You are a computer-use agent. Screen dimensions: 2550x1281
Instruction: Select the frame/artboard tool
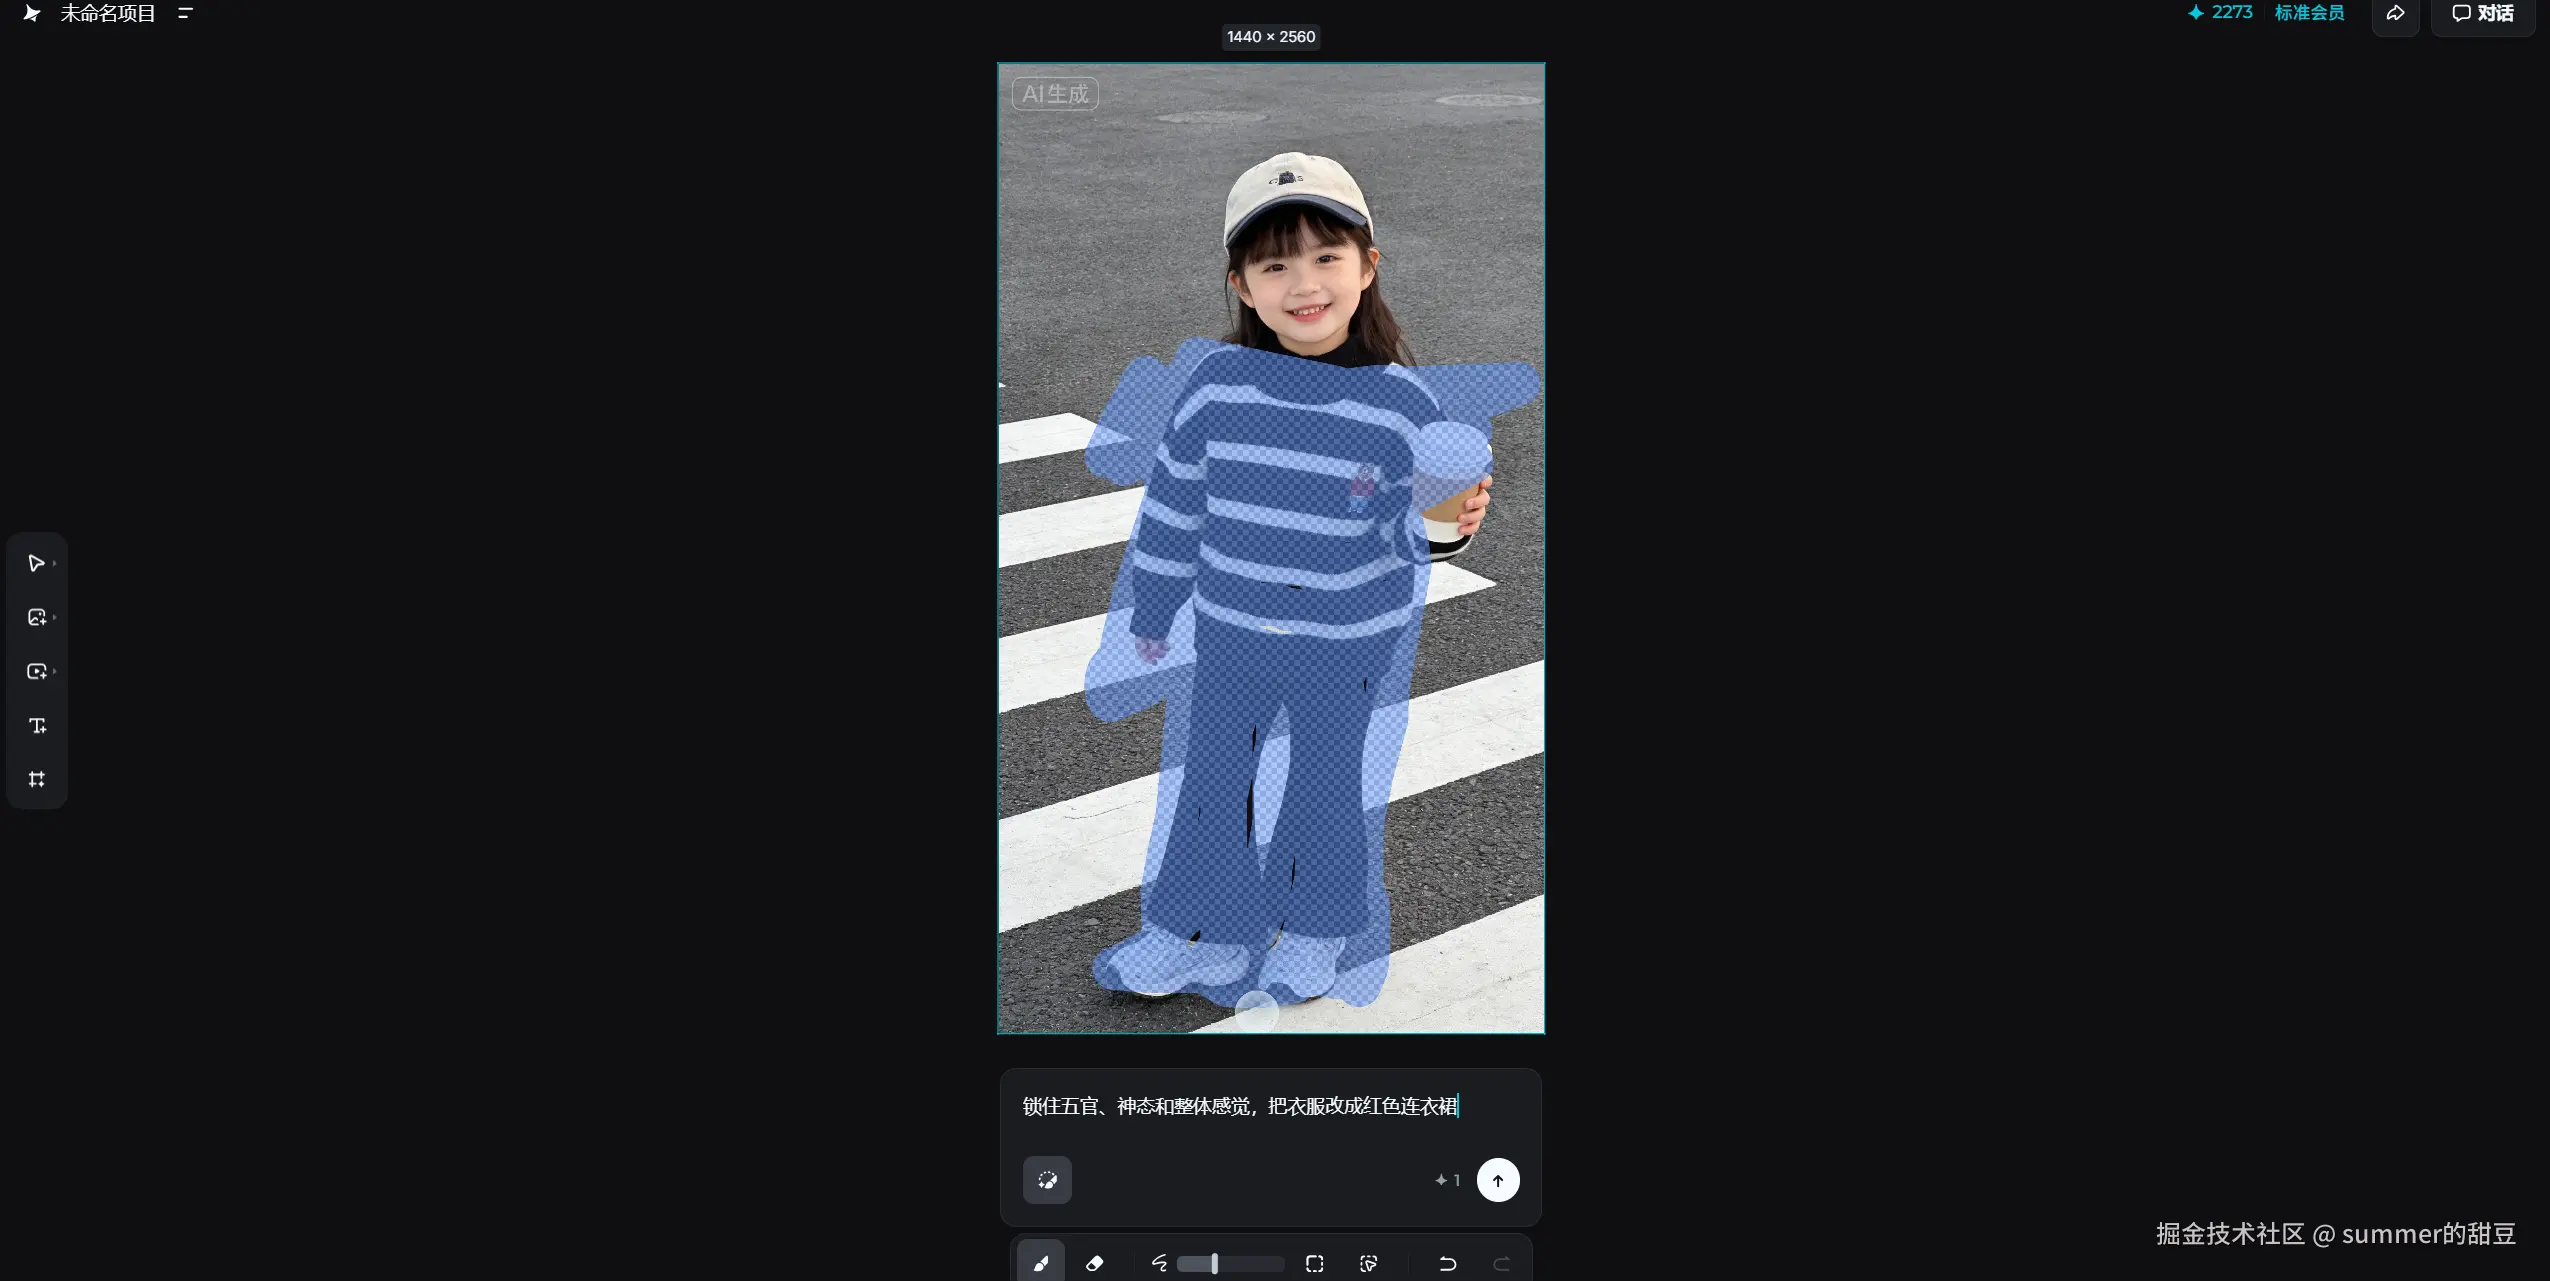tap(37, 779)
